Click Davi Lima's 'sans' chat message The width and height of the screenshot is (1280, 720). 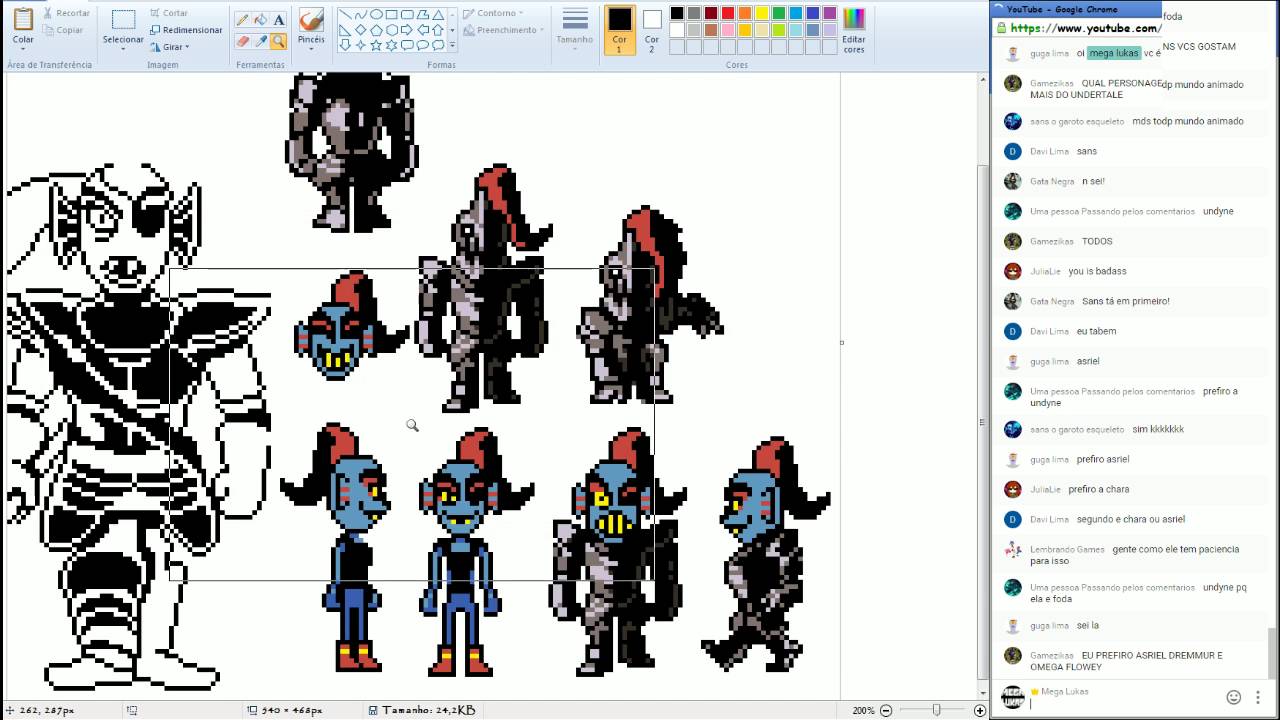[x=1087, y=151]
